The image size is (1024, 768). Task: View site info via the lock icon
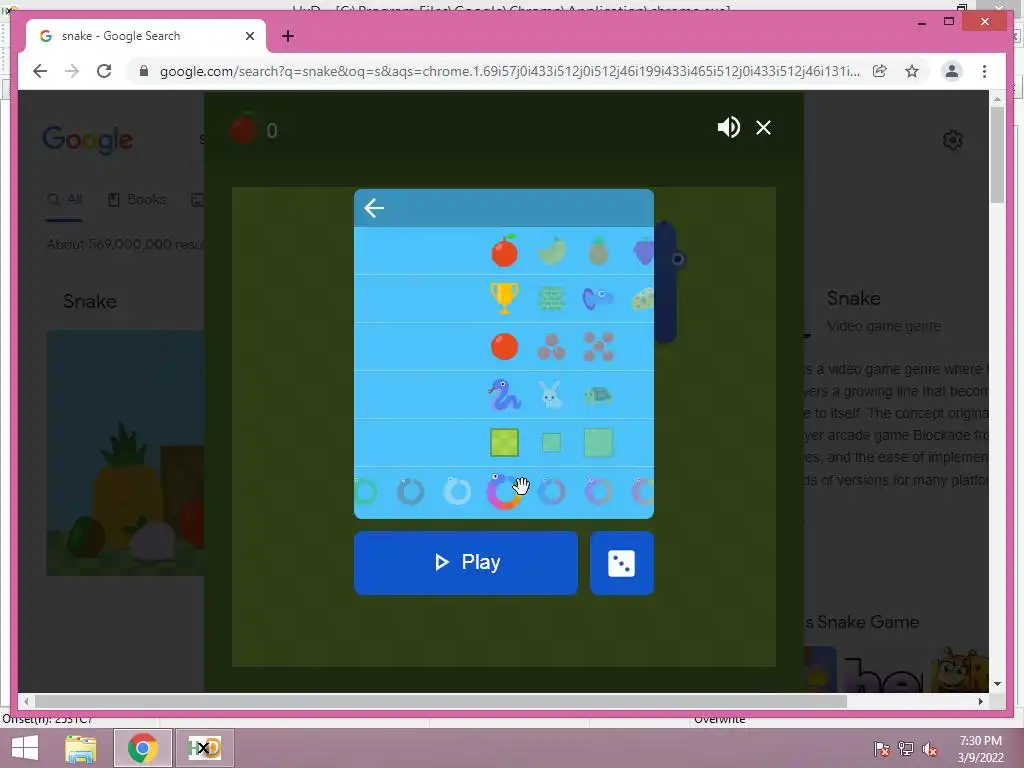click(144, 71)
